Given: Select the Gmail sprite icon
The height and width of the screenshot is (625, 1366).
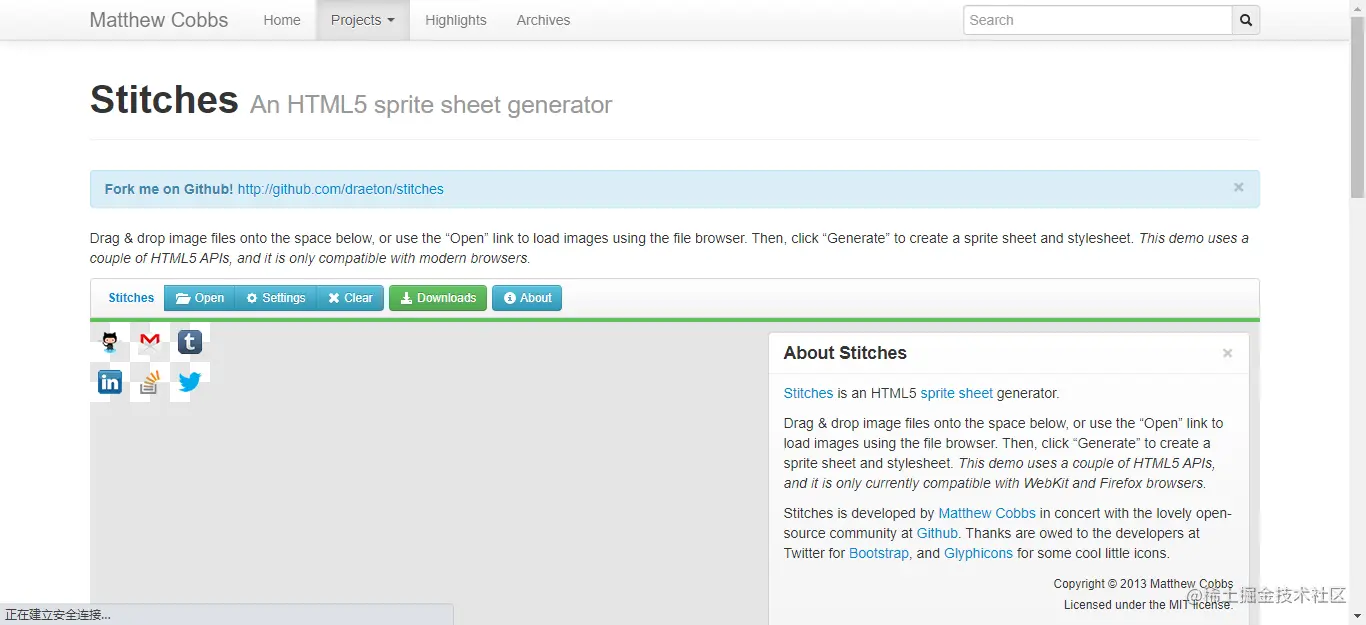Looking at the screenshot, I should 150,341.
